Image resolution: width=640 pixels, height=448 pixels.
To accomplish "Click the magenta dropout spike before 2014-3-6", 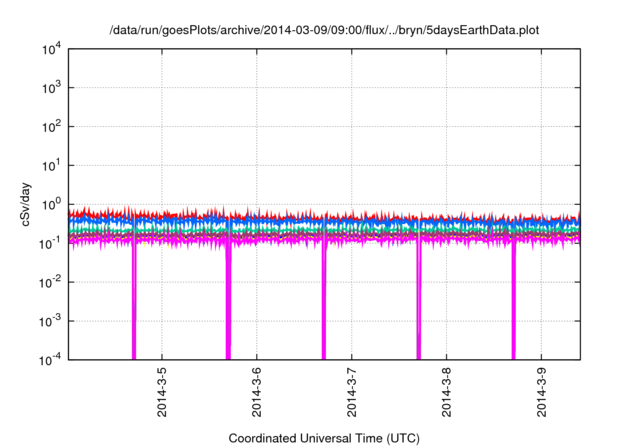I will pos(229,300).
